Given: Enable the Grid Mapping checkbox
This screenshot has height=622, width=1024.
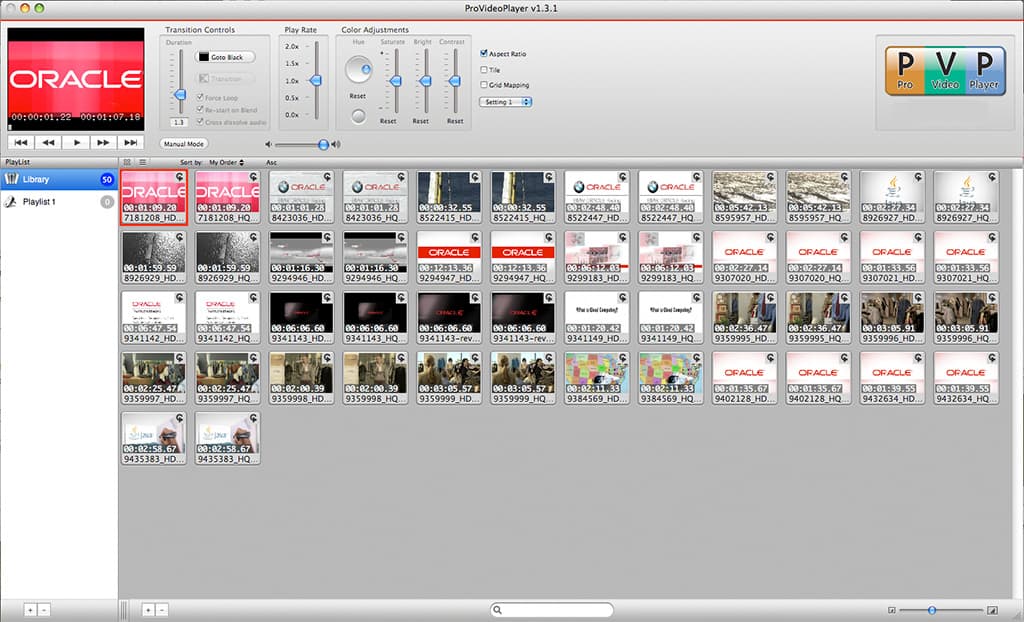Looking at the screenshot, I should click(484, 84).
